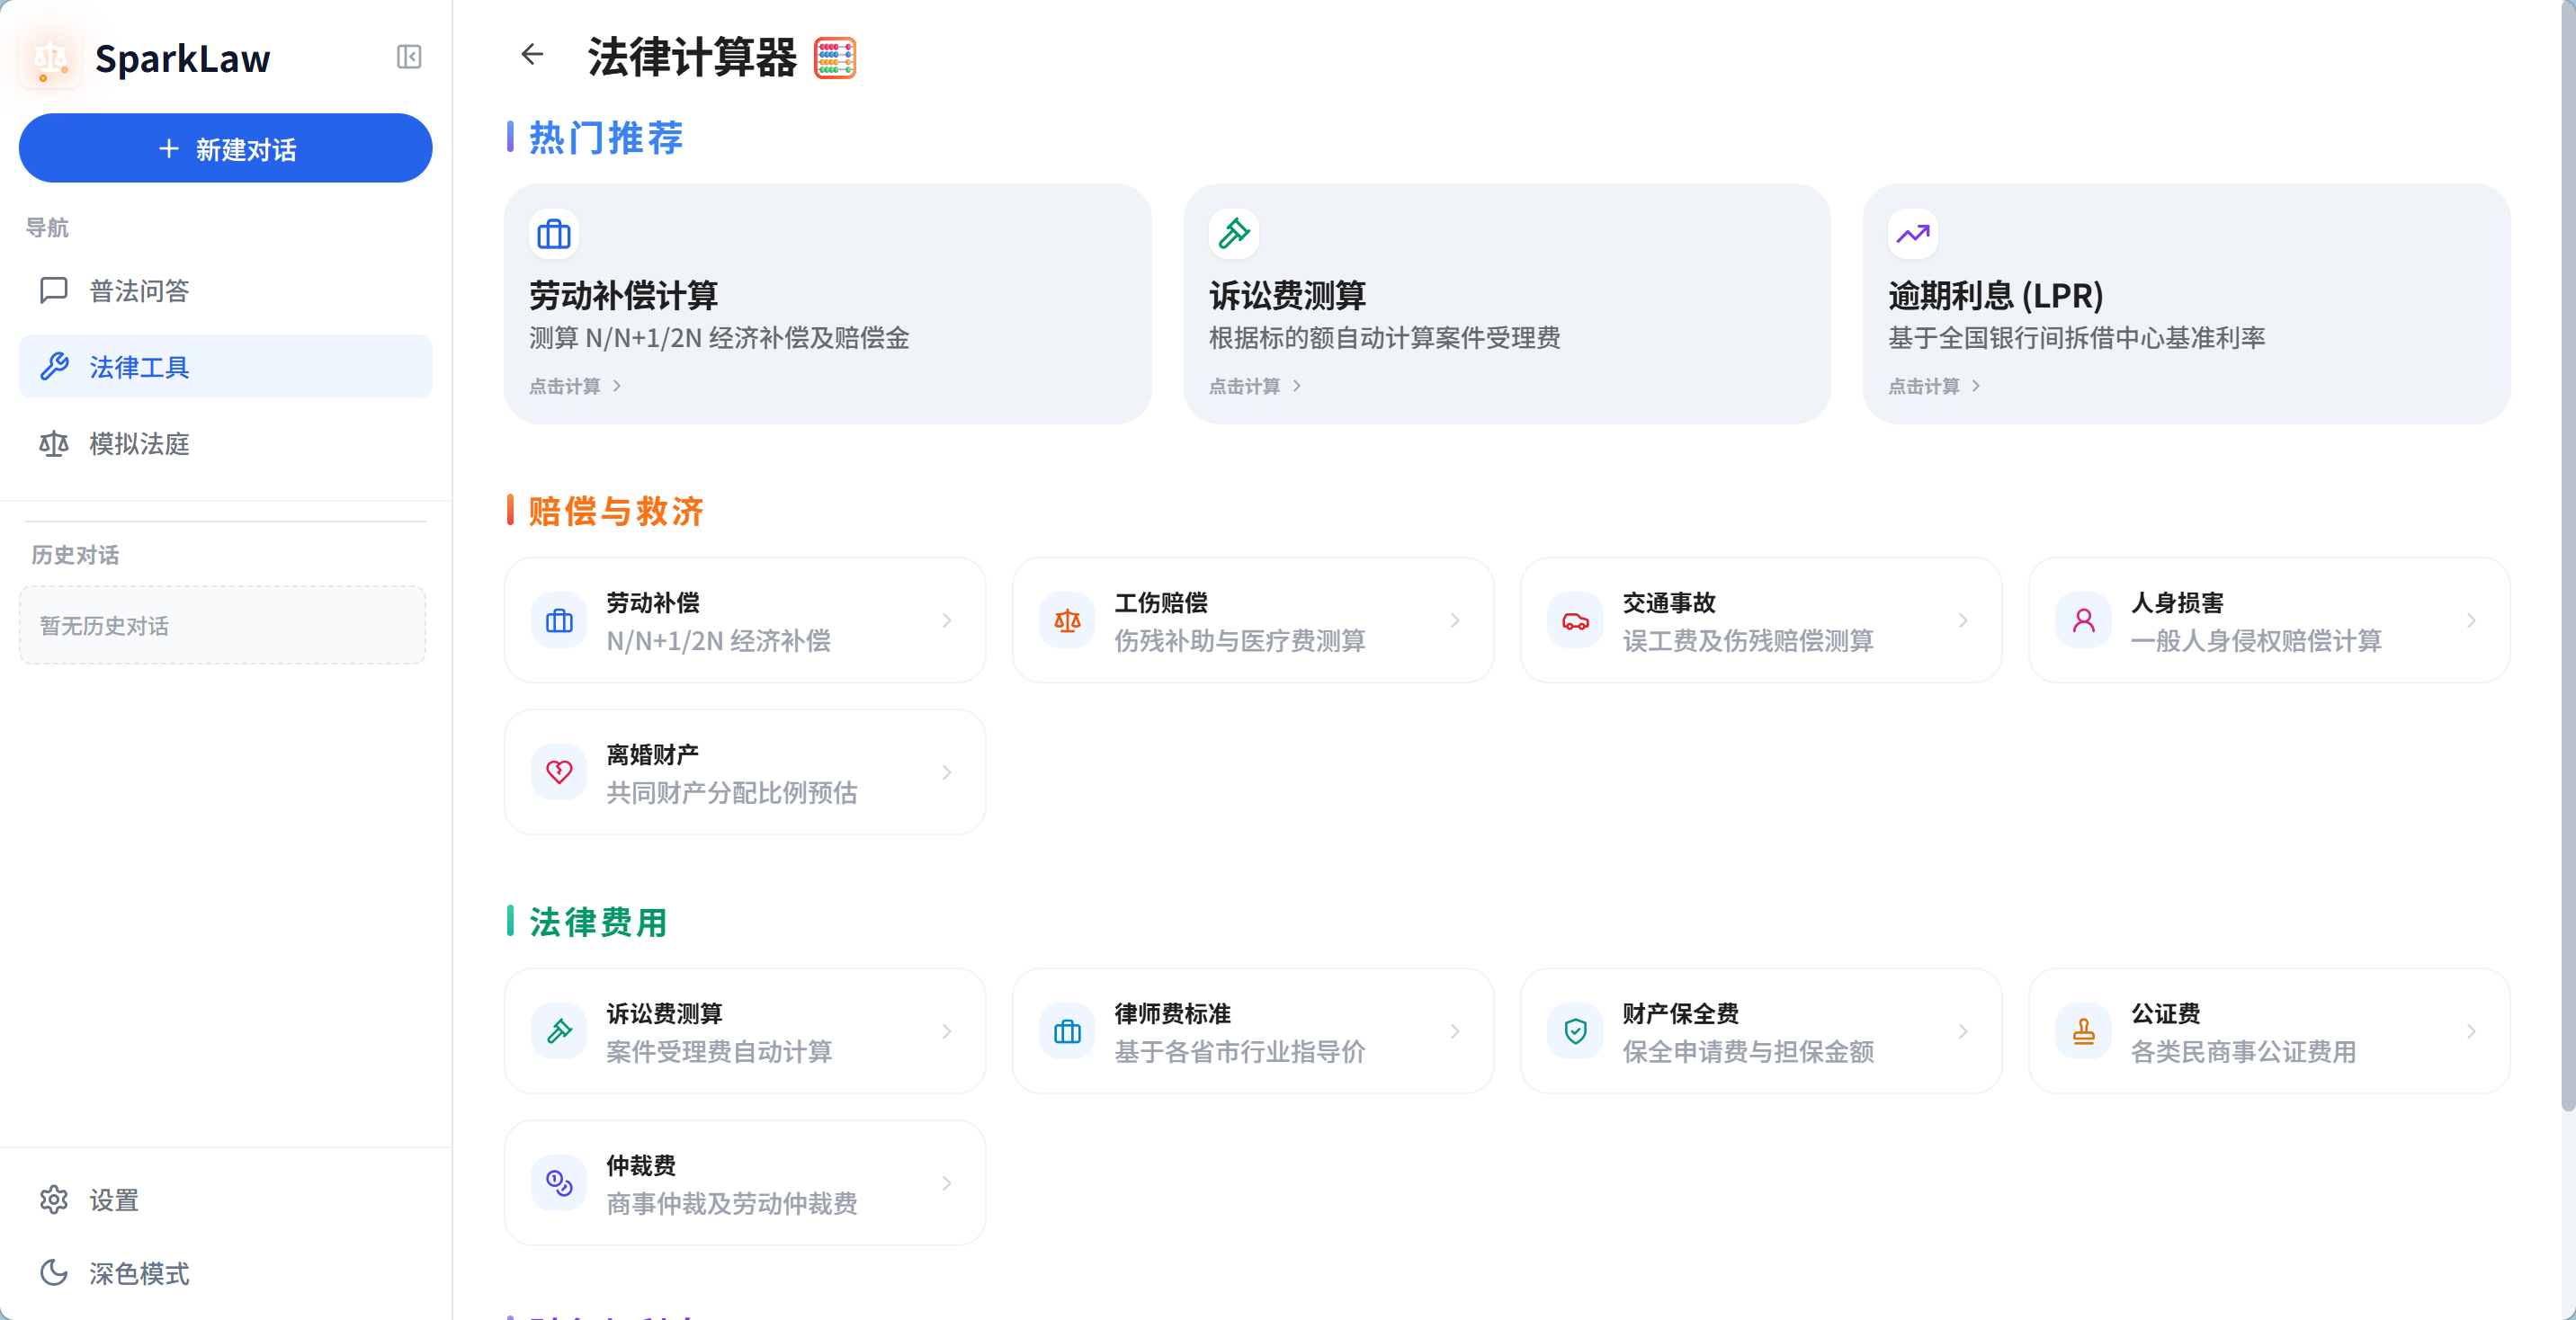Expand the 诉讼费测算 list row chevron

click(946, 1031)
